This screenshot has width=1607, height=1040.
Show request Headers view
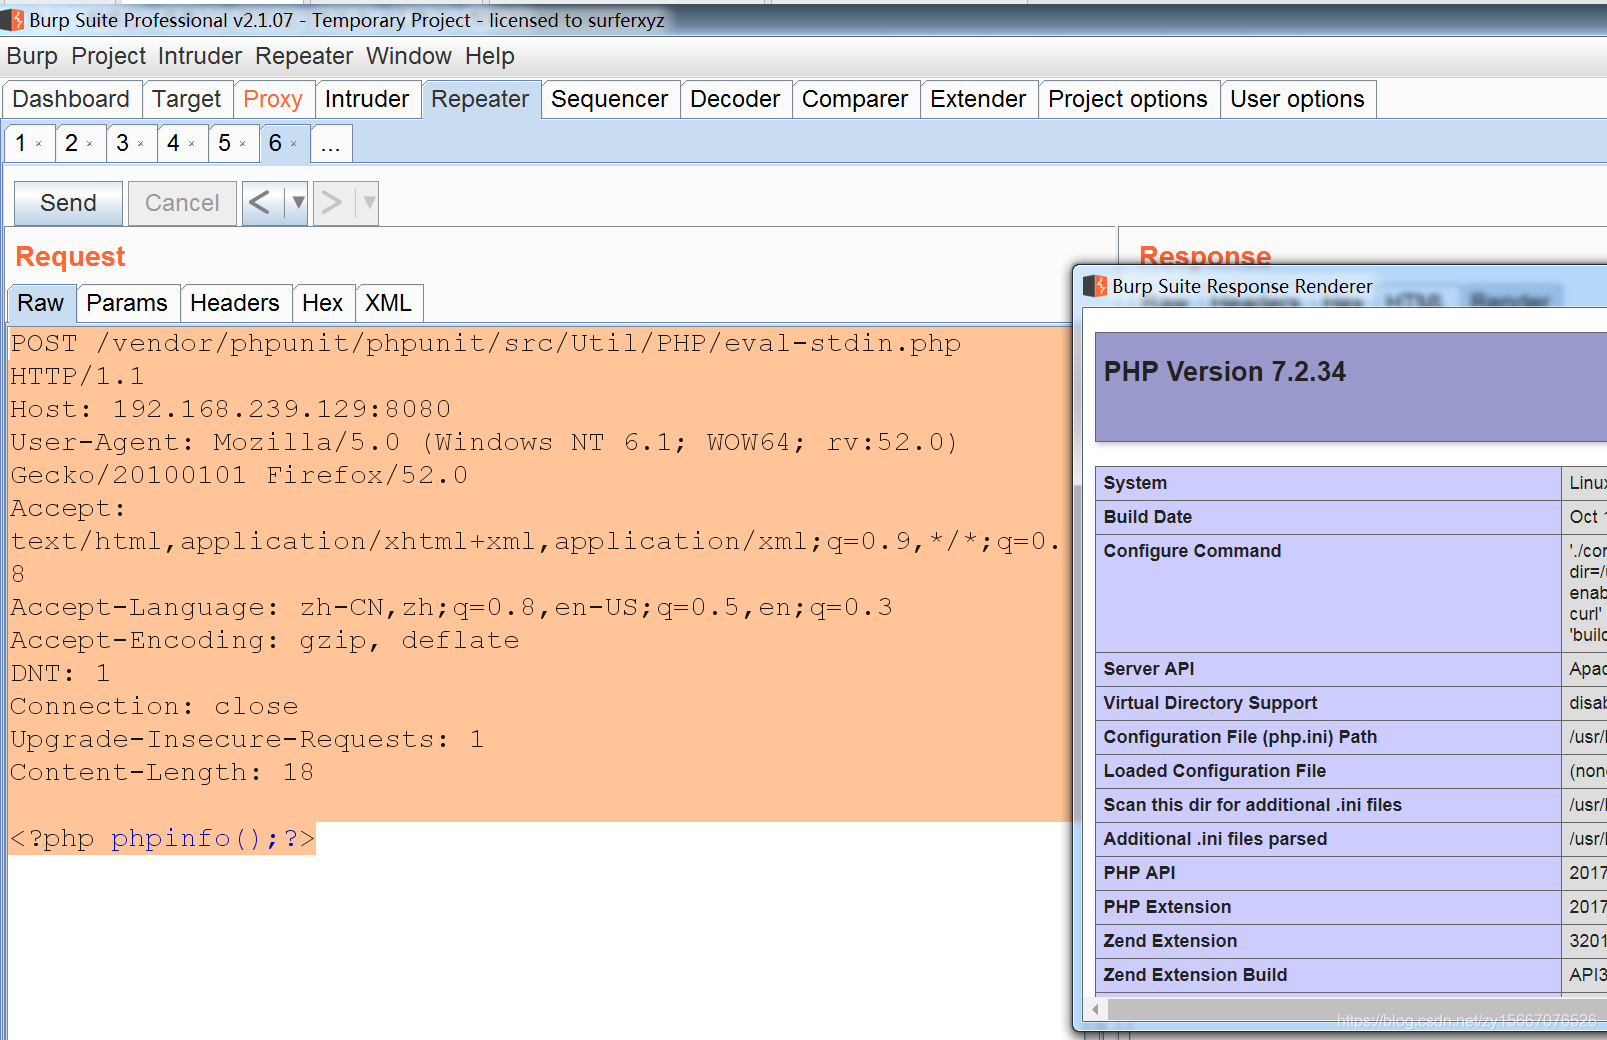click(235, 303)
